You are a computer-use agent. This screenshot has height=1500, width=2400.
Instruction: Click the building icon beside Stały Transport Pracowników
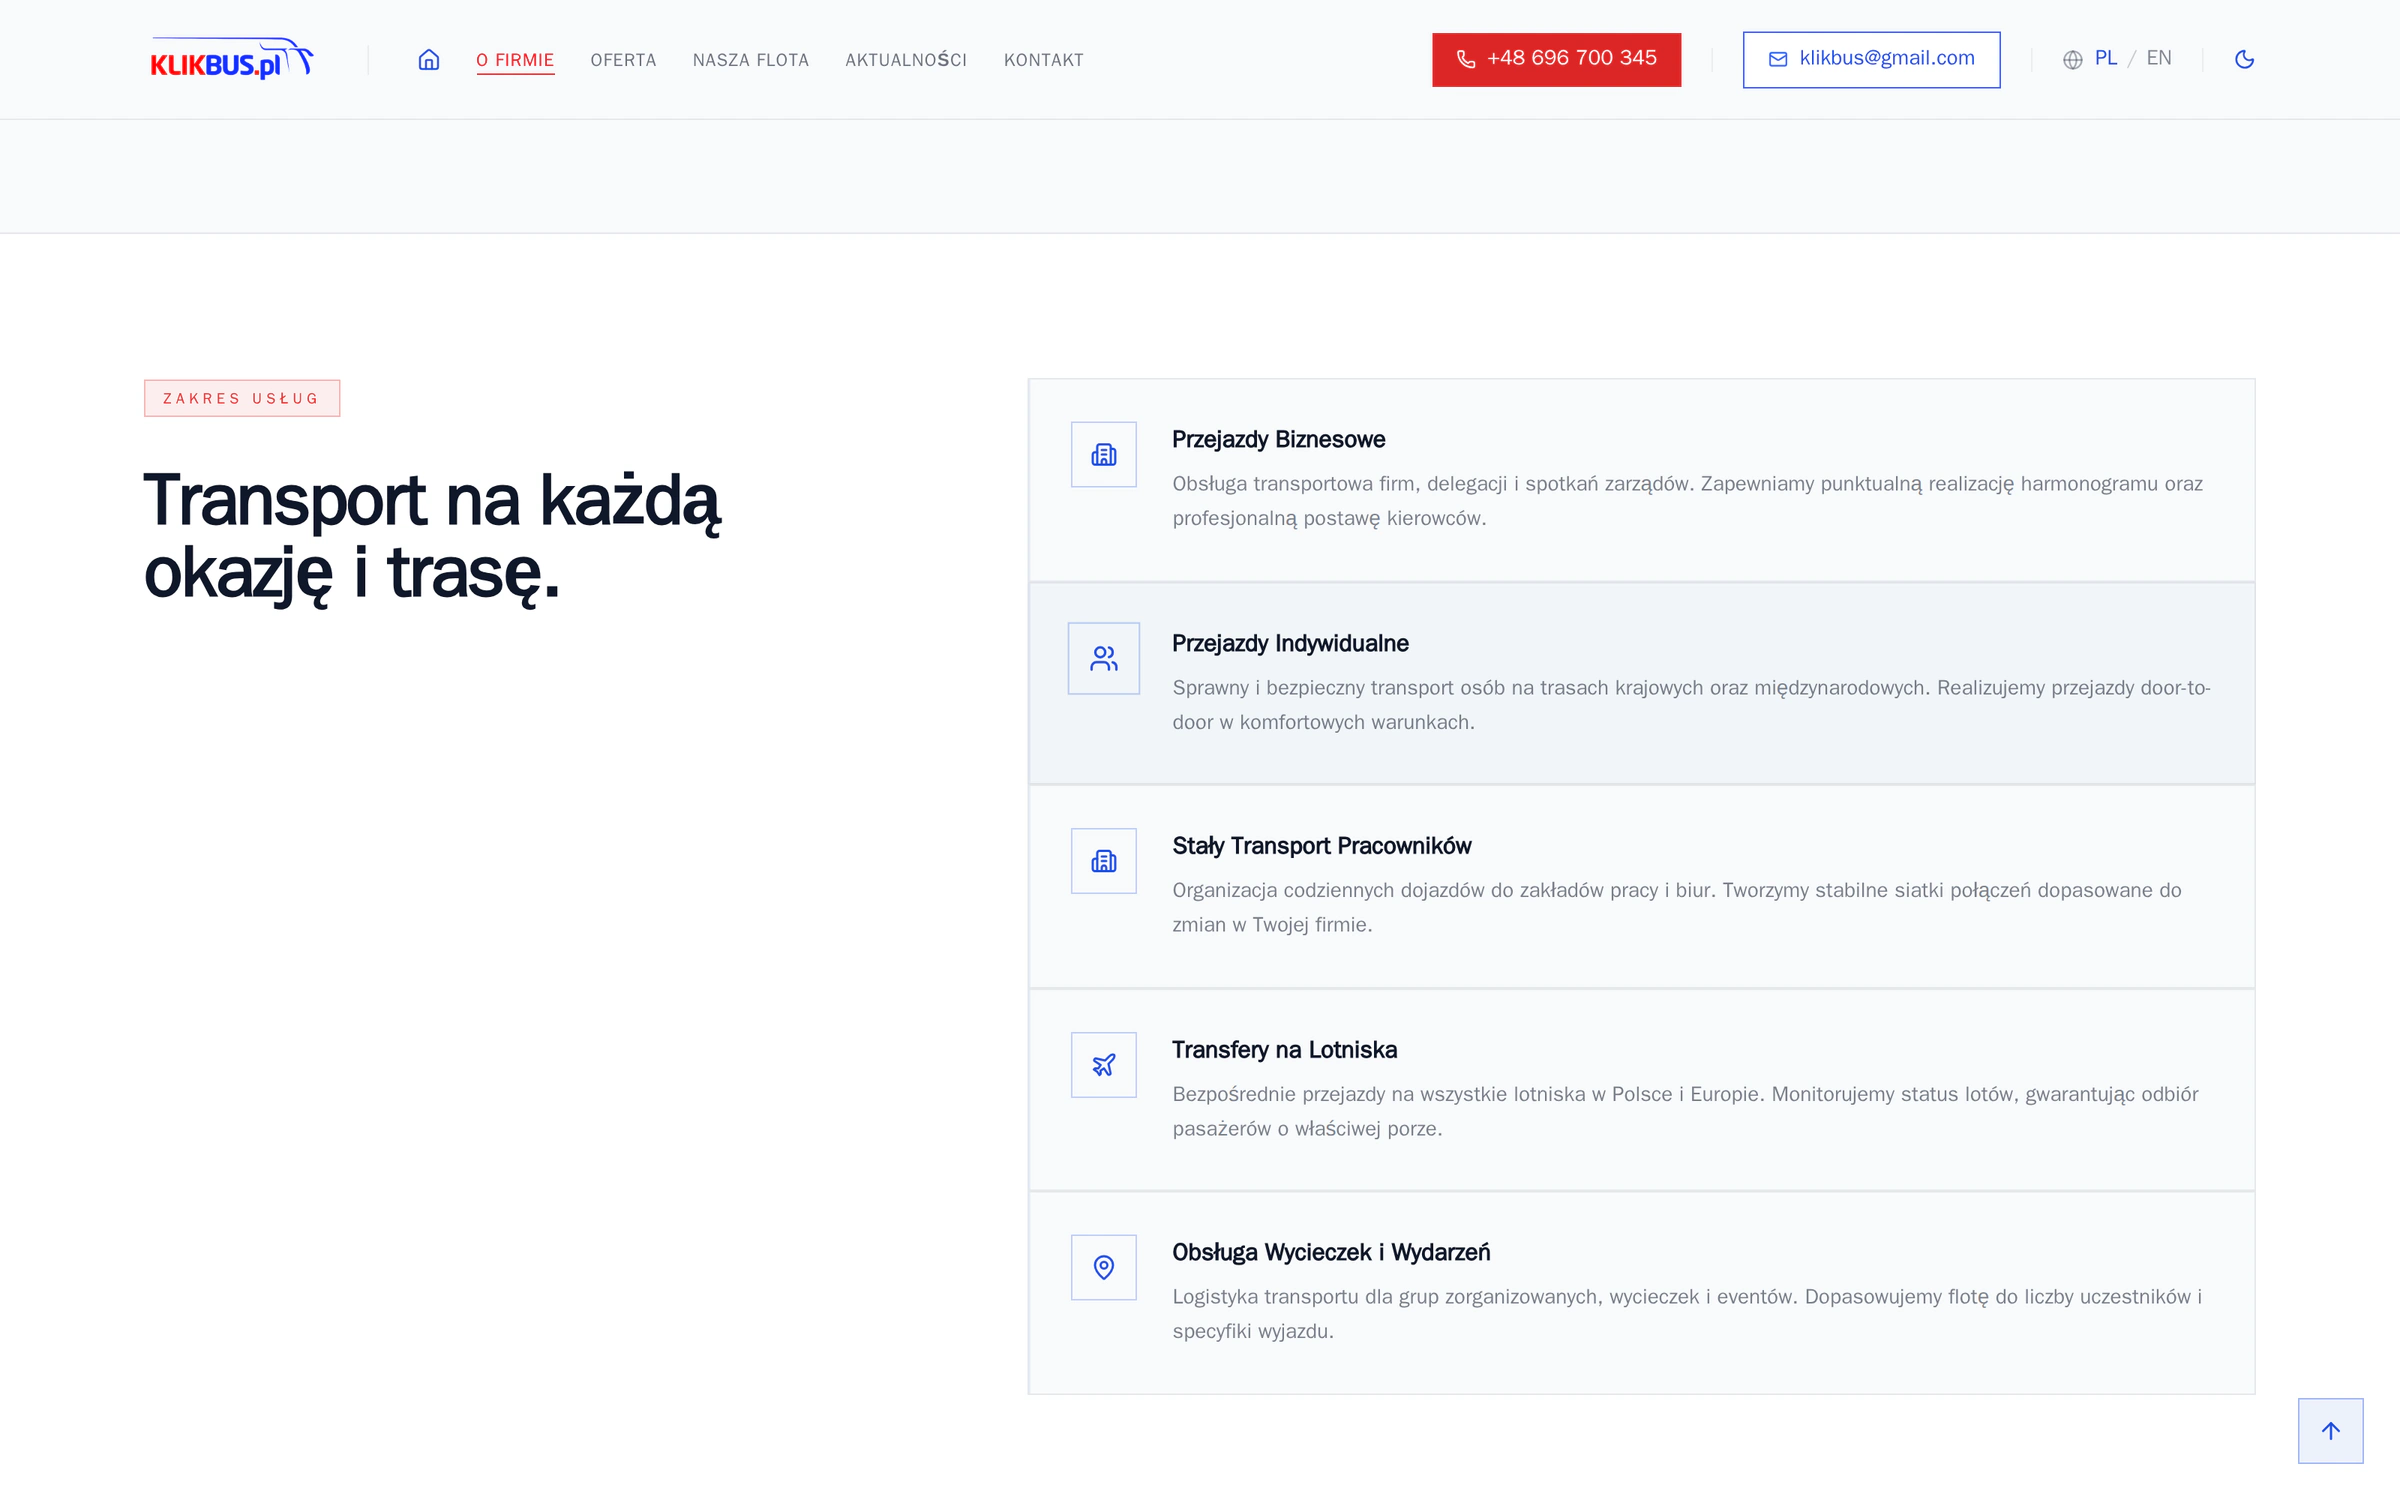coord(1104,861)
